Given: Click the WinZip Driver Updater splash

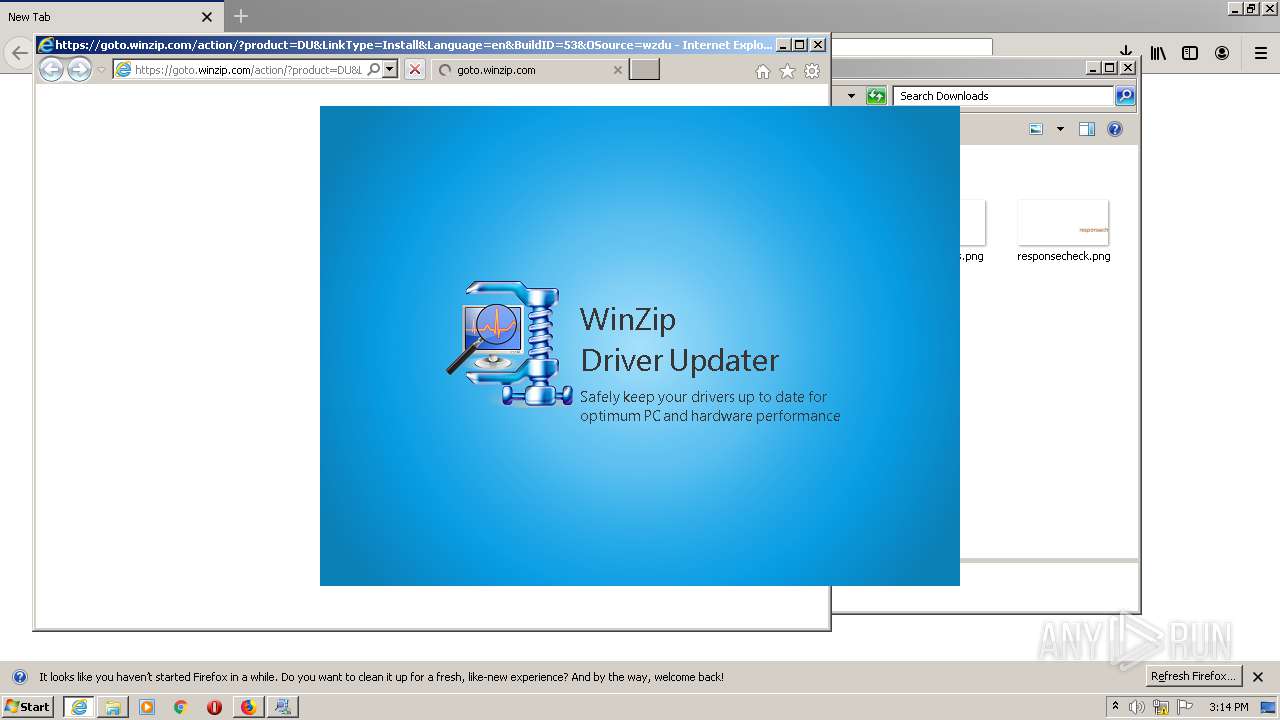Looking at the screenshot, I should tap(640, 346).
